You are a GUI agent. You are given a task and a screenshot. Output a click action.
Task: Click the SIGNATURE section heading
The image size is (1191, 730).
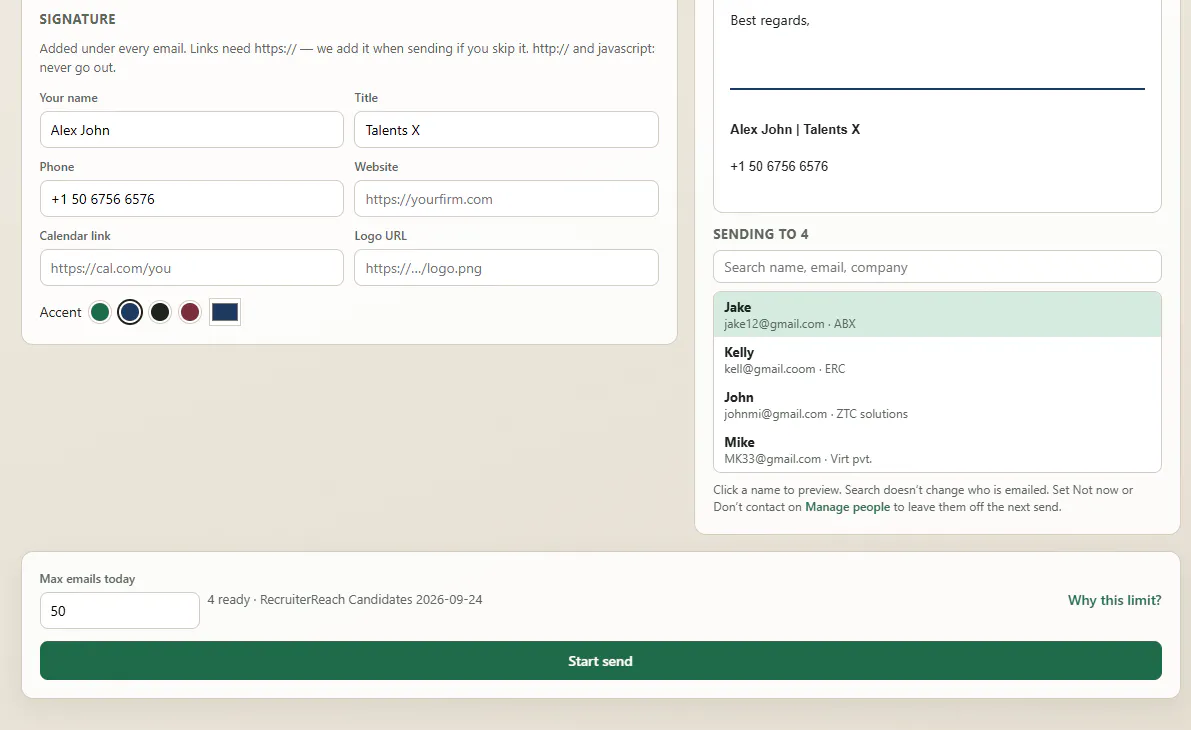pos(77,19)
